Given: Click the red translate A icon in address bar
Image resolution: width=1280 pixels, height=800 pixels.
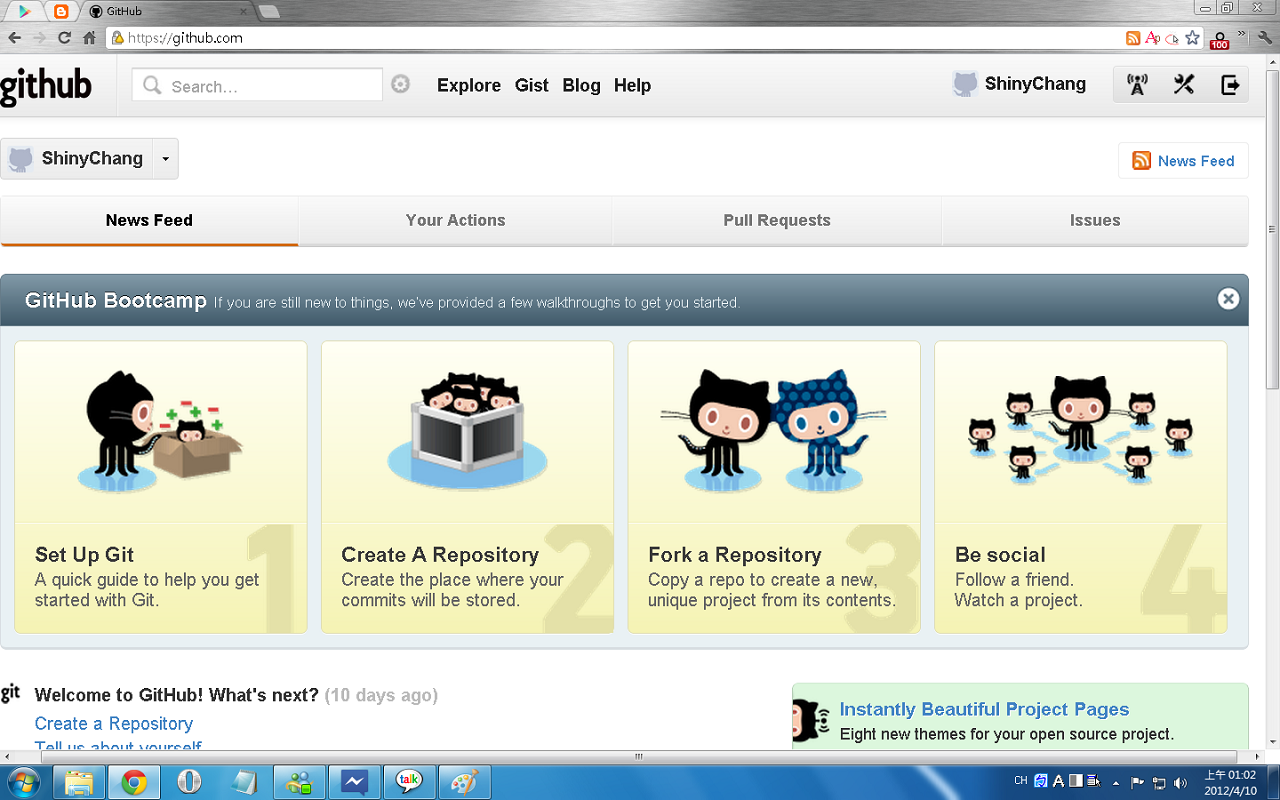Looking at the screenshot, I should pyautogui.click(x=1152, y=38).
